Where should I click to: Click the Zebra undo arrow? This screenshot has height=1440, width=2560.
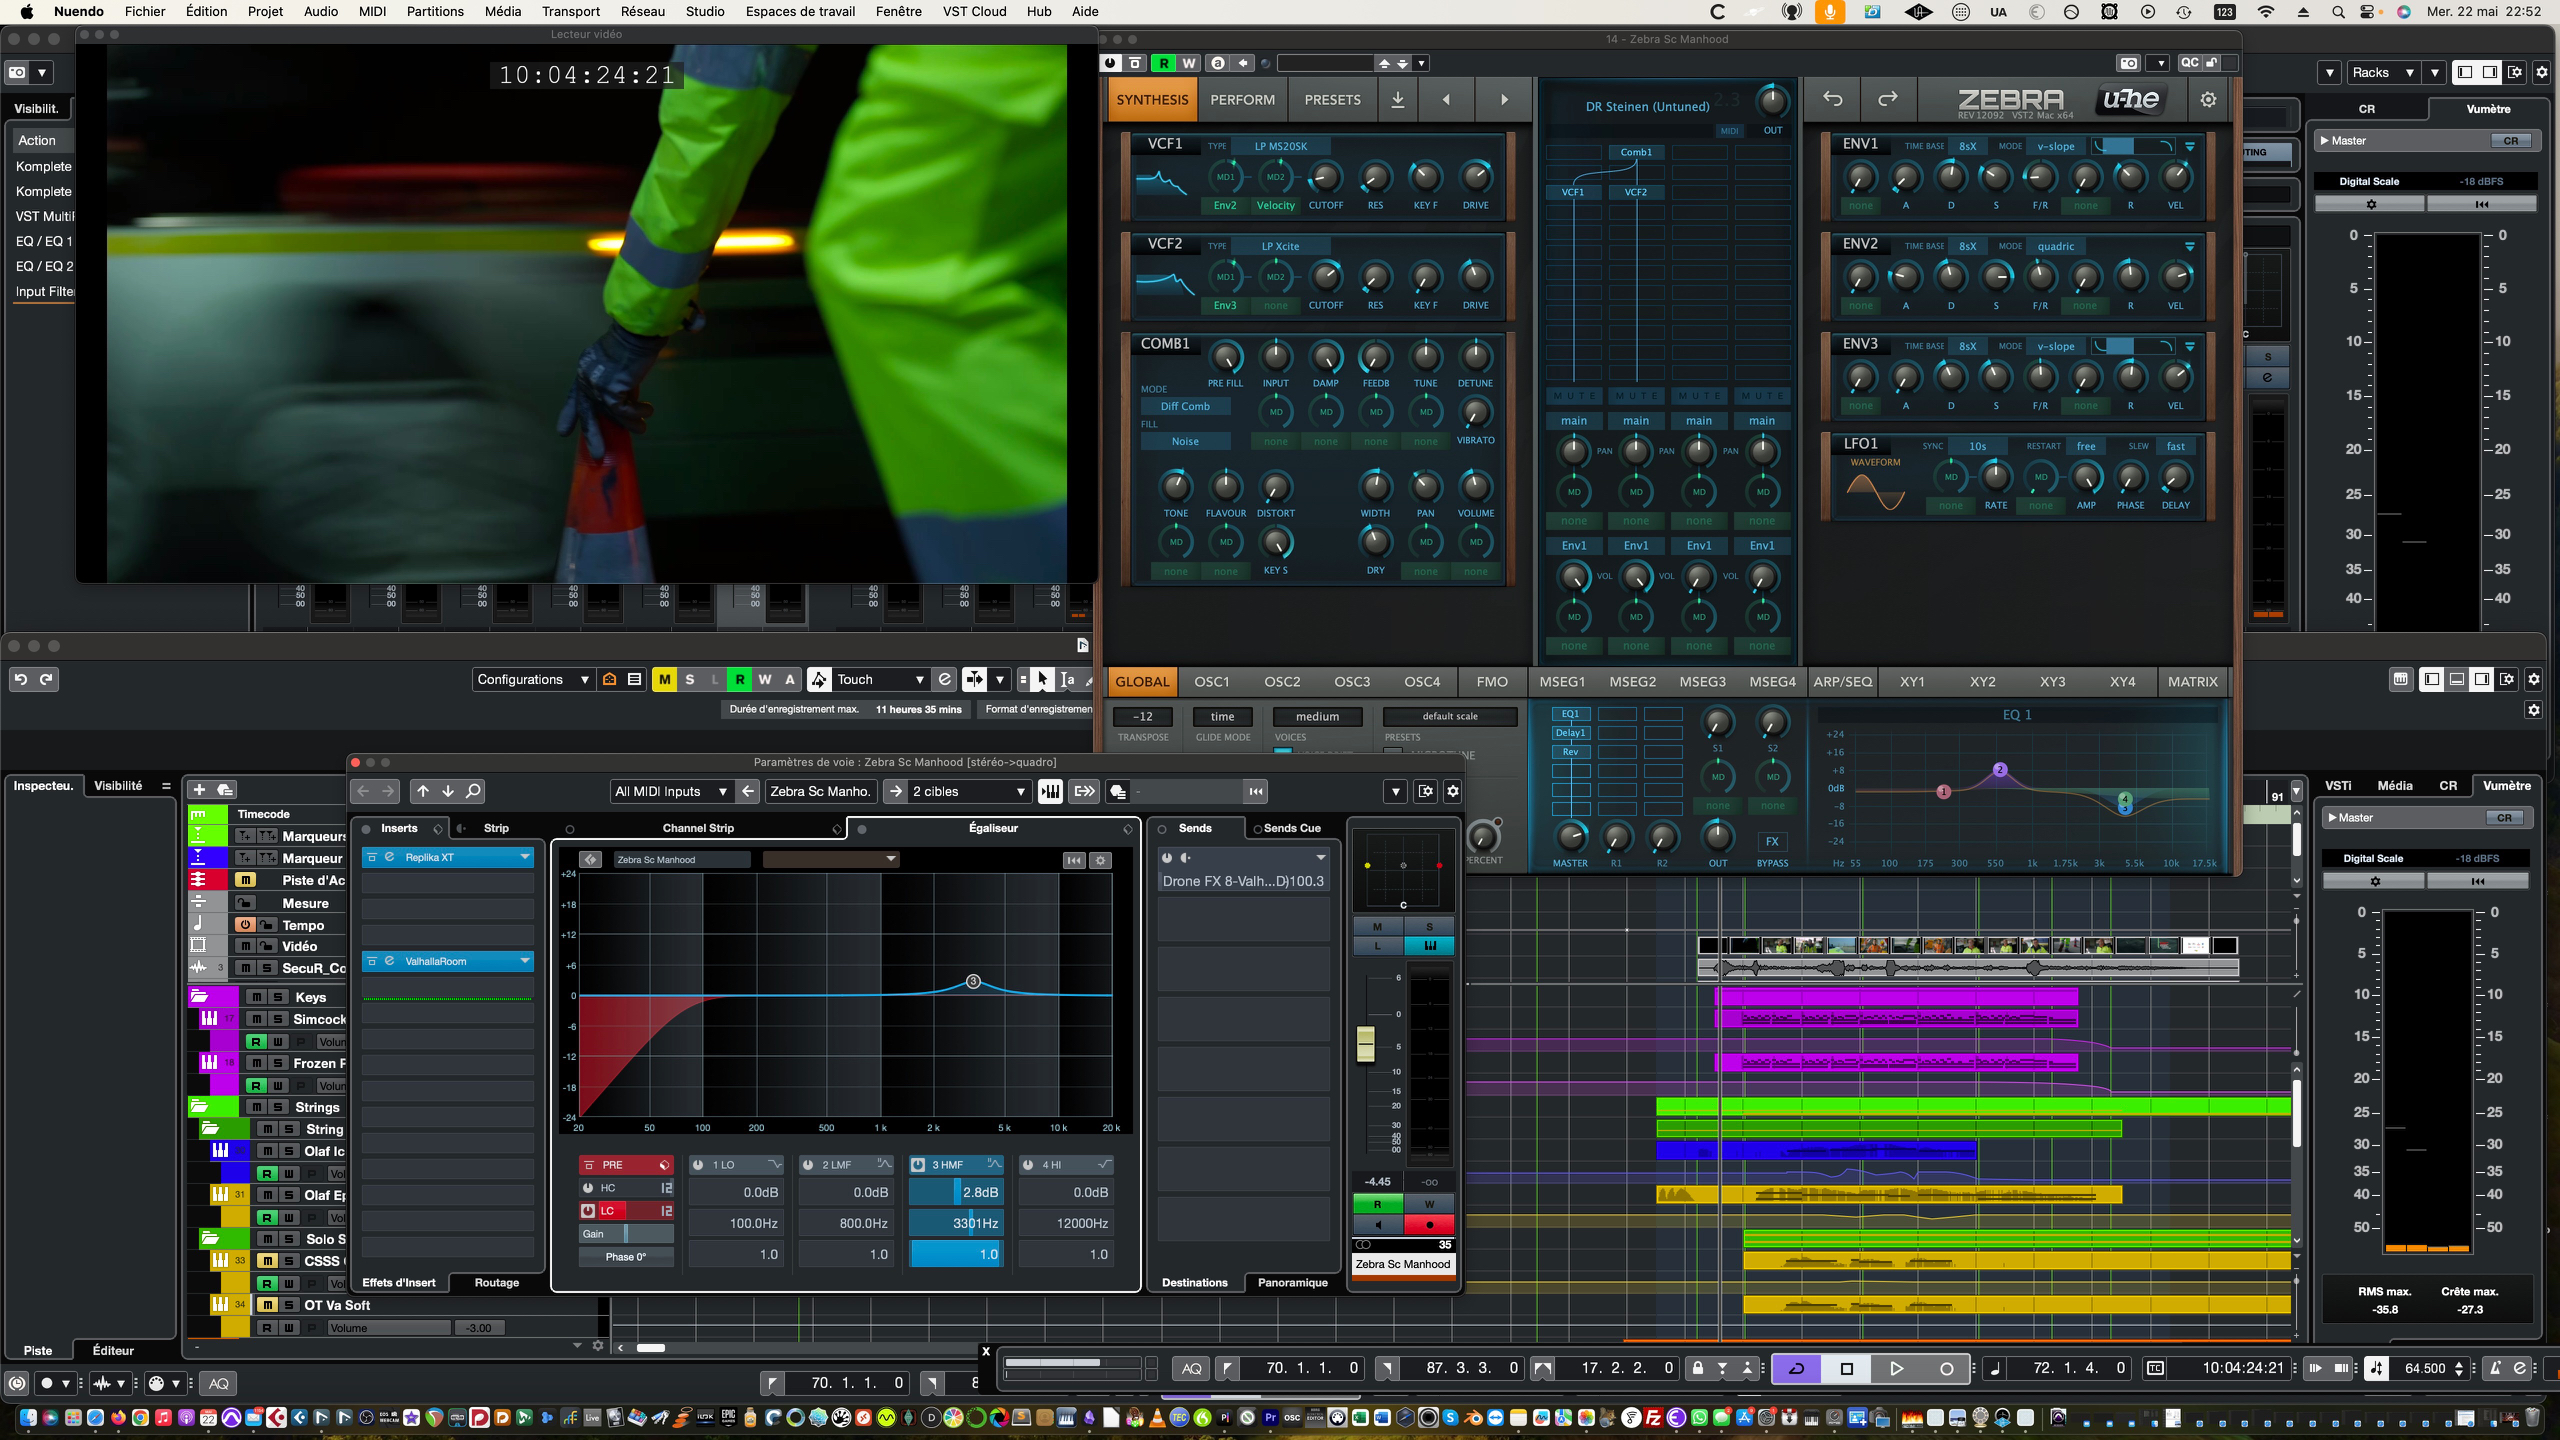point(1832,99)
